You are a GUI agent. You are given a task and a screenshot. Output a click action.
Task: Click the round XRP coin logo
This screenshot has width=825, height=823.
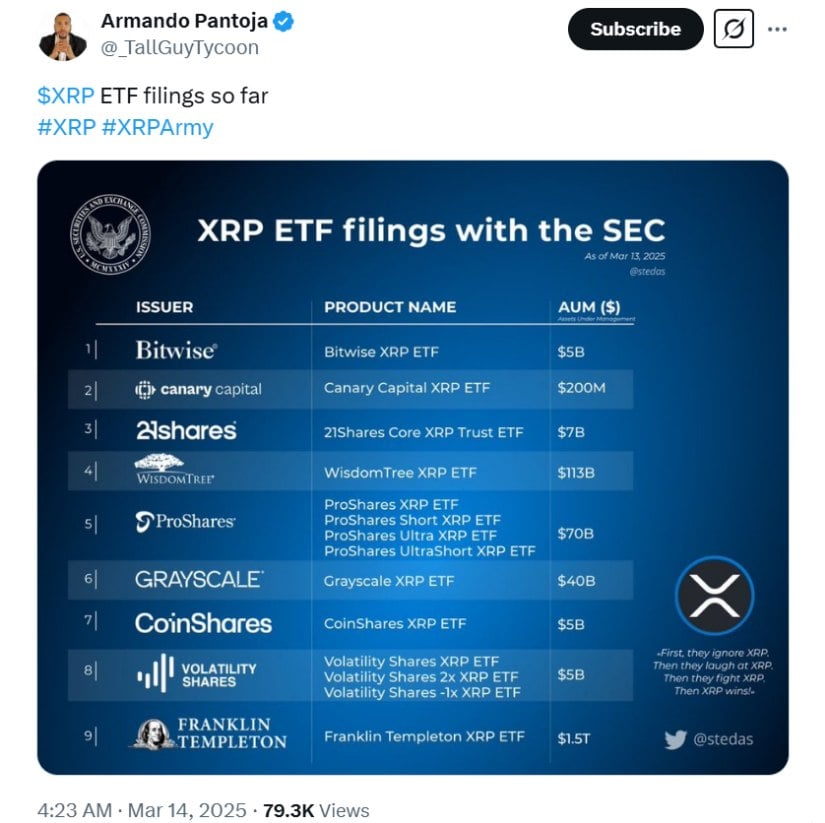pos(714,595)
